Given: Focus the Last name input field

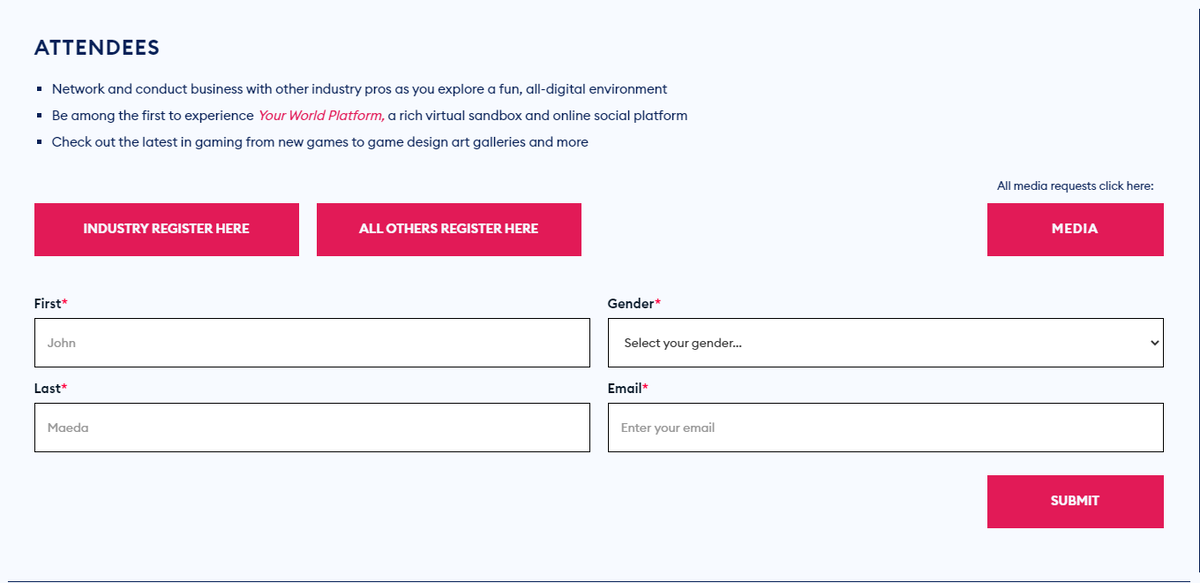Looking at the screenshot, I should point(312,428).
